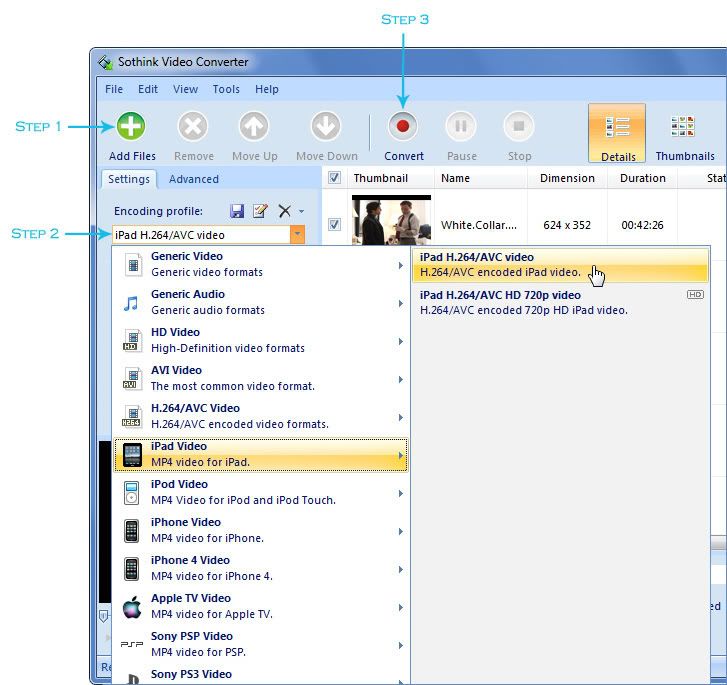Click the iPhone Video device icon

(132, 531)
